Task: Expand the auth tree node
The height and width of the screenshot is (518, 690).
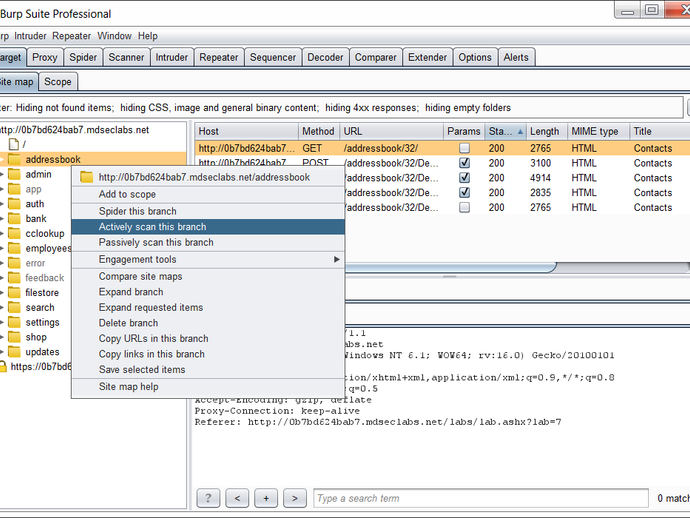Action: click(x=2, y=204)
